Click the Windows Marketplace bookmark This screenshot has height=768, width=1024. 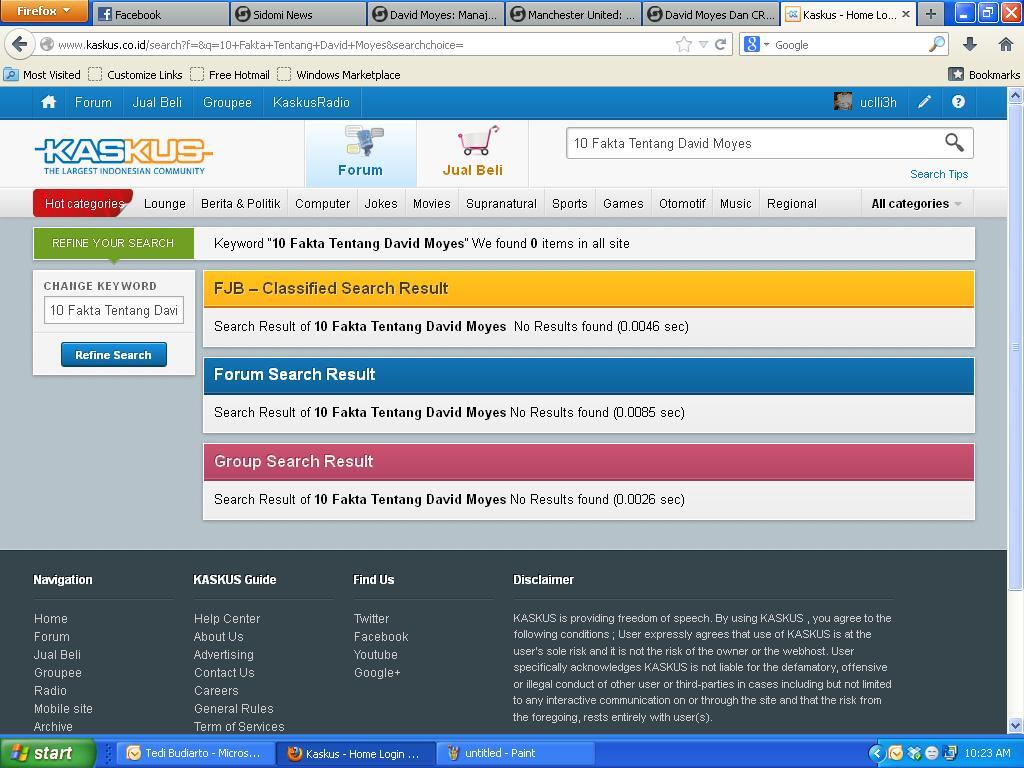point(339,74)
